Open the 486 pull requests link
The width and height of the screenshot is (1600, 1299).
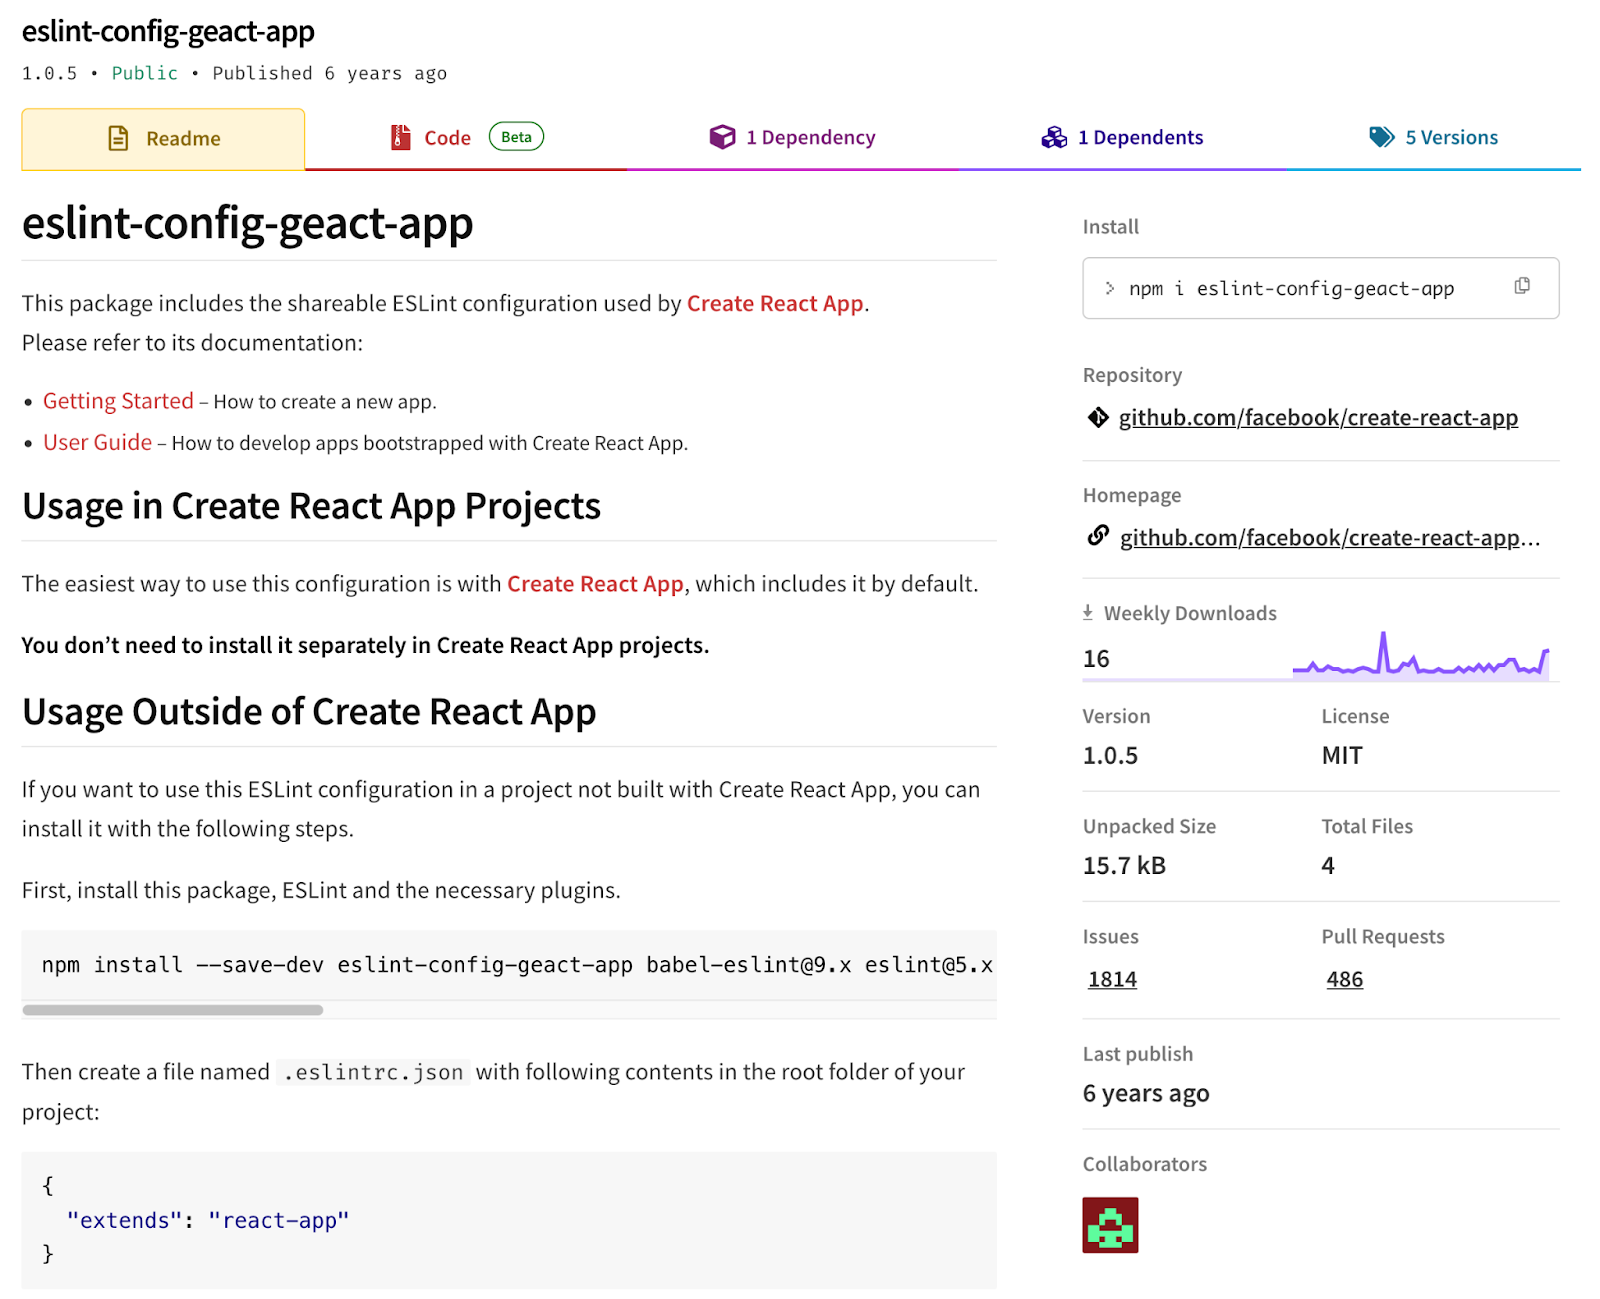1344,979
